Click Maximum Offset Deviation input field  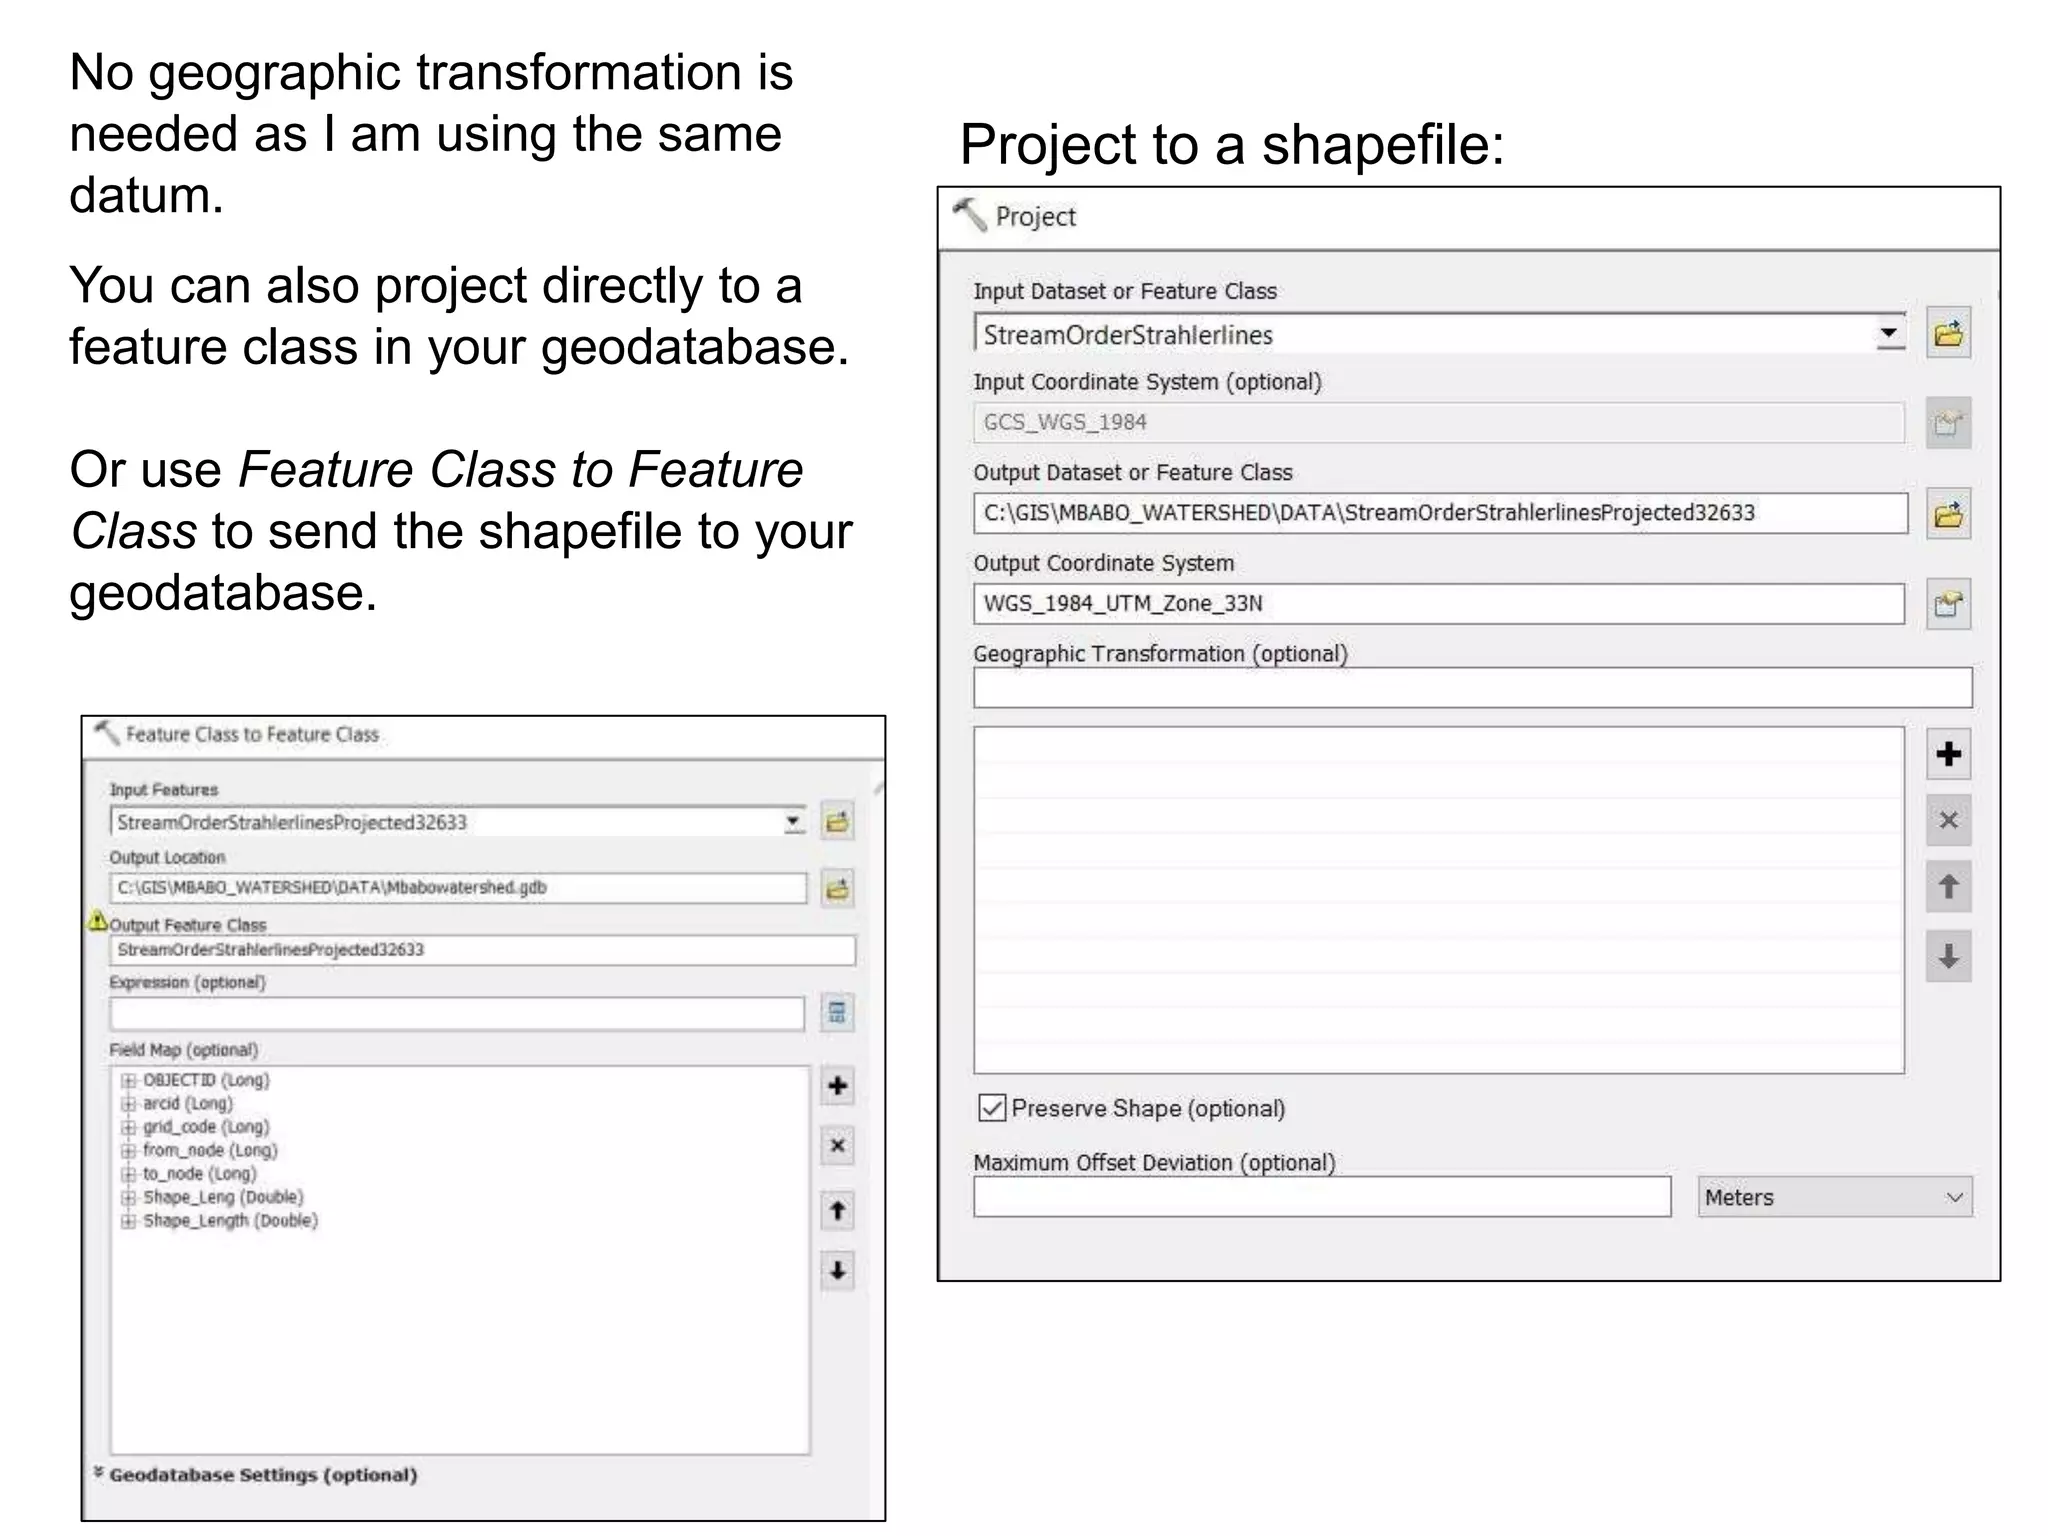(1322, 1197)
